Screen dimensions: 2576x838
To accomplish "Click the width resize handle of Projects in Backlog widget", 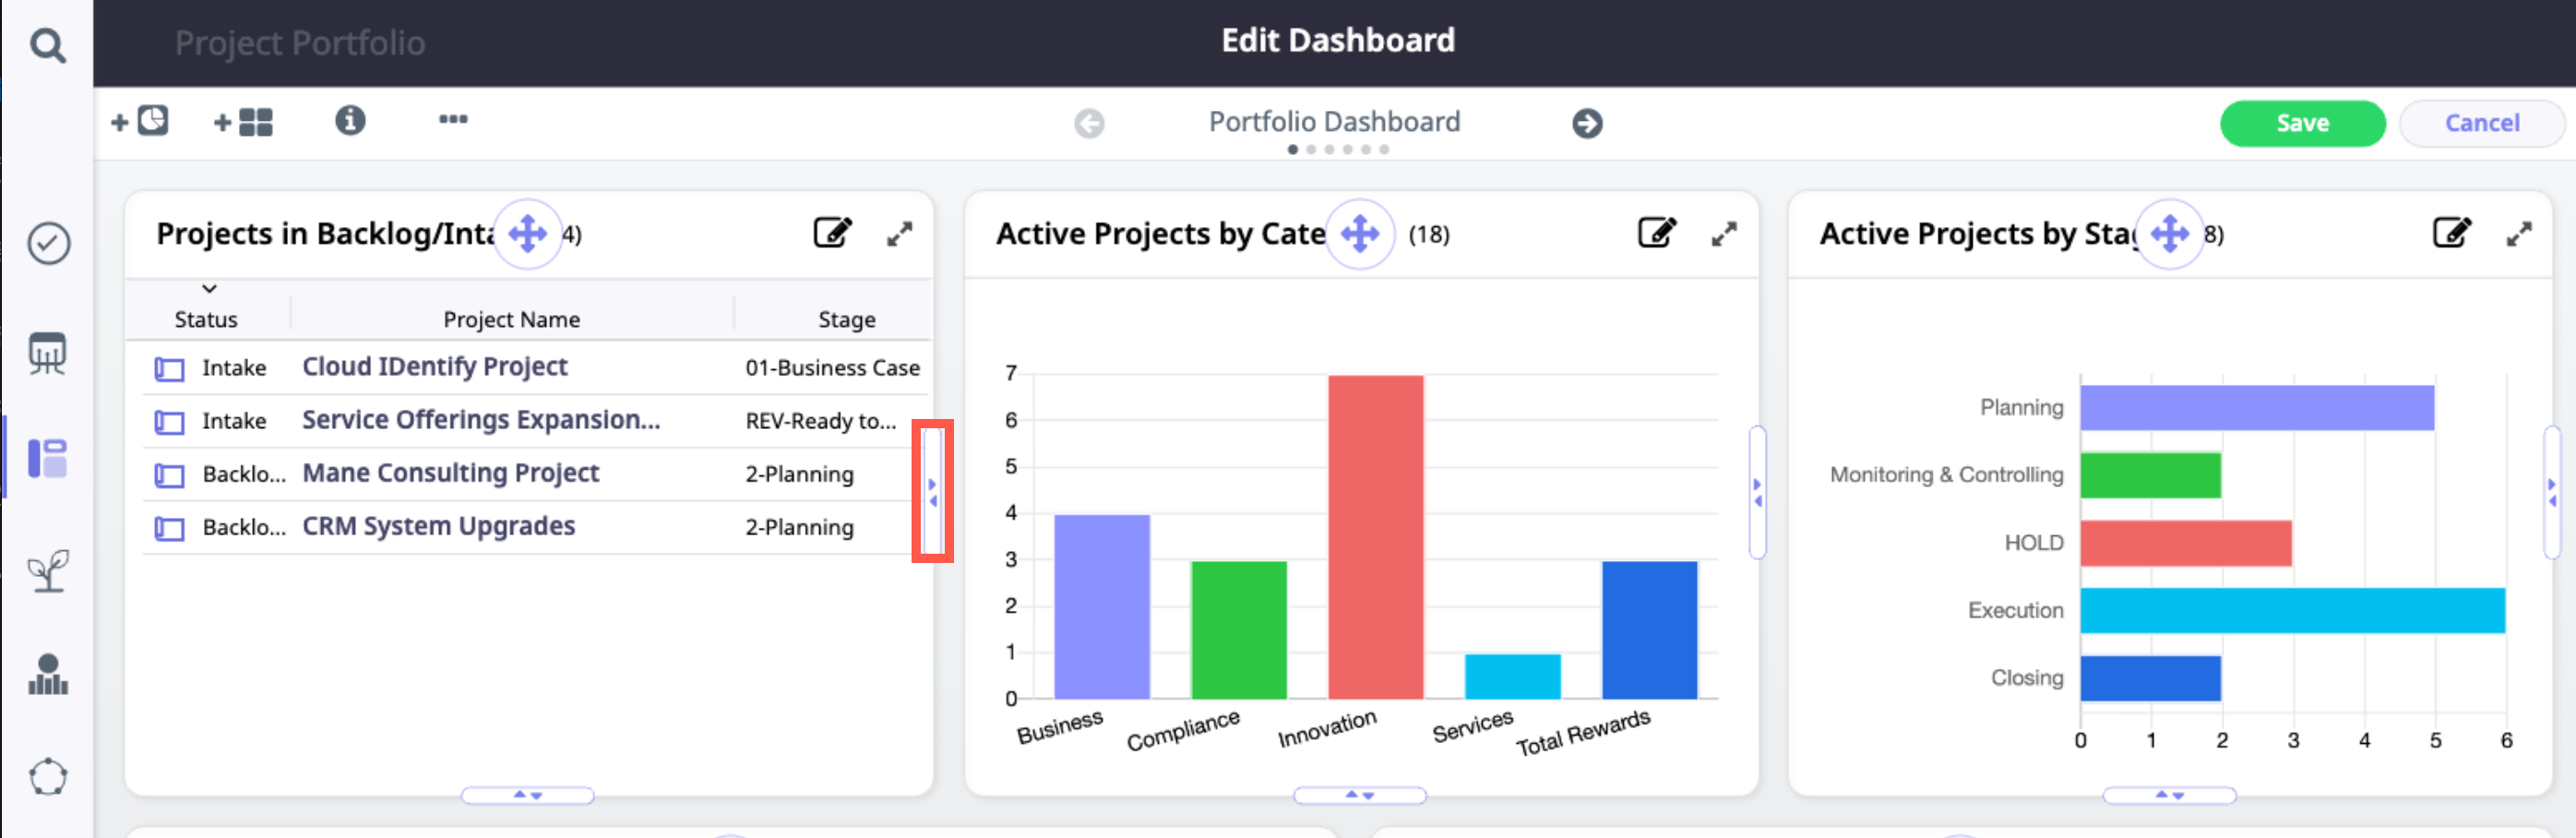I will 932,491.
